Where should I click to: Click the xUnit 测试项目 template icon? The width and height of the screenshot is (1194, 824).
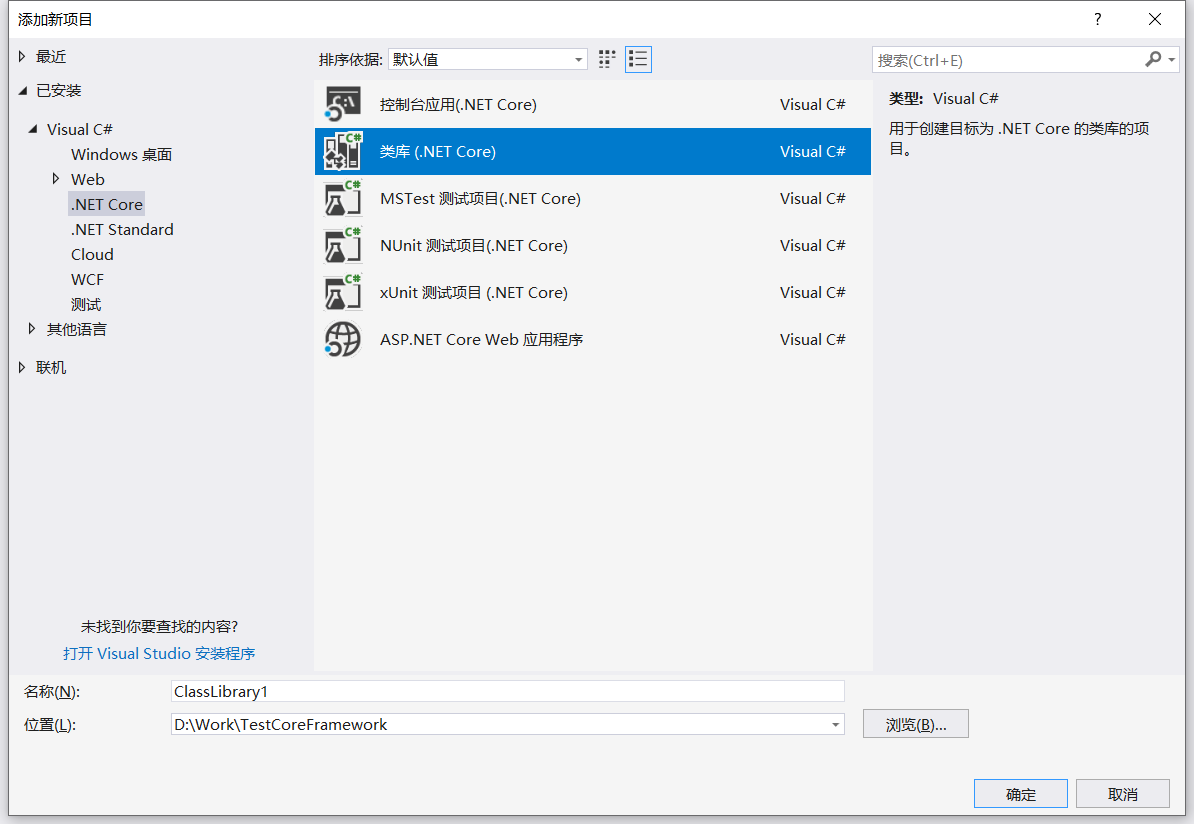click(343, 292)
